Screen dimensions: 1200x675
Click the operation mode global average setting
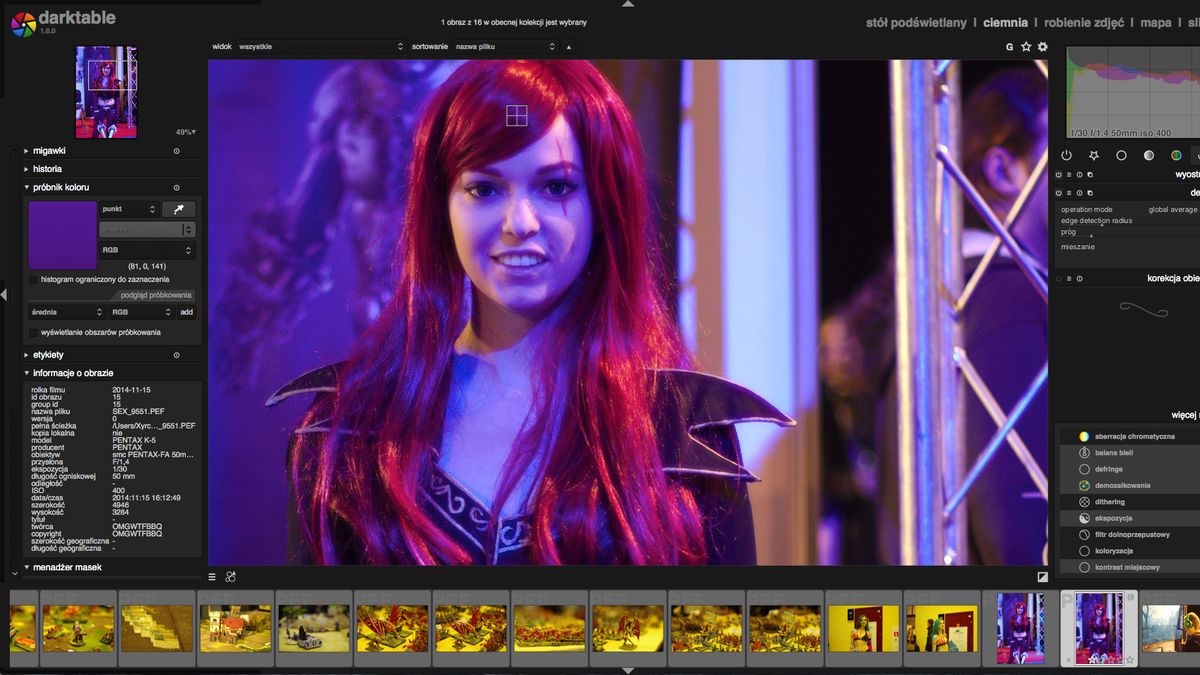pyautogui.click(x=1129, y=209)
